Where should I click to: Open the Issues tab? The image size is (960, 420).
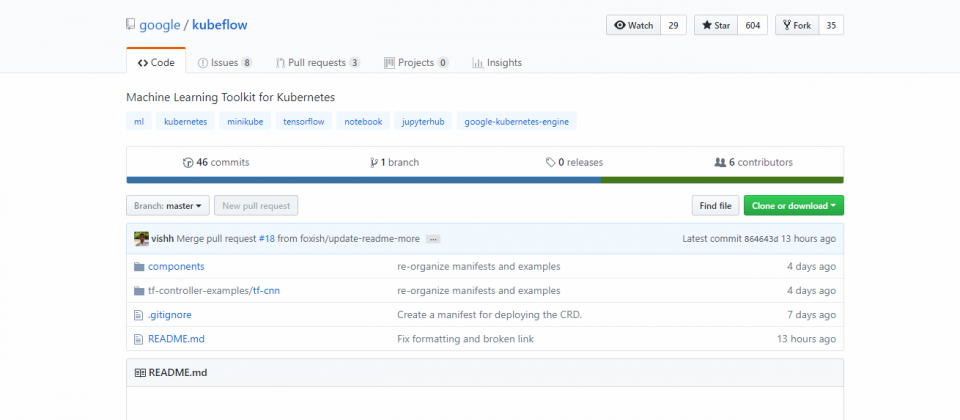pyautogui.click(x=225, y=62)
